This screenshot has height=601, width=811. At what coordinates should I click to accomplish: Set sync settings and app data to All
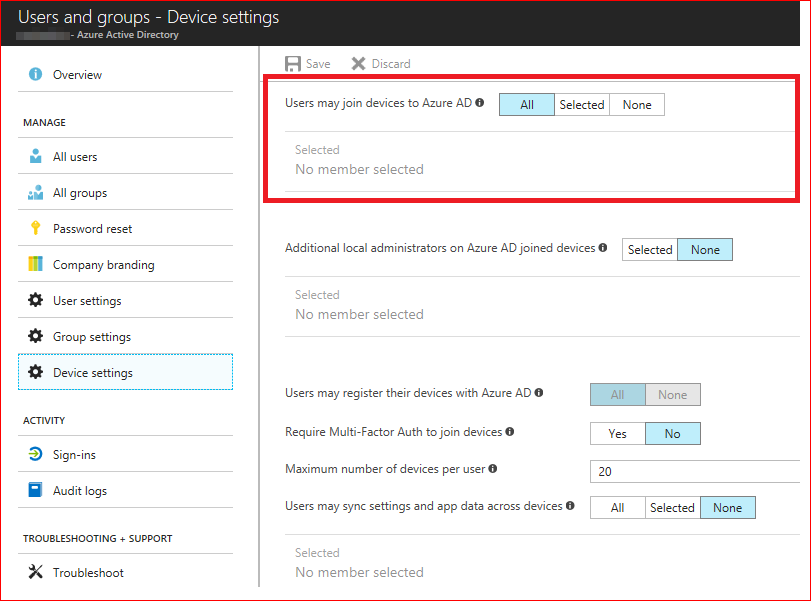pos(617,508)
